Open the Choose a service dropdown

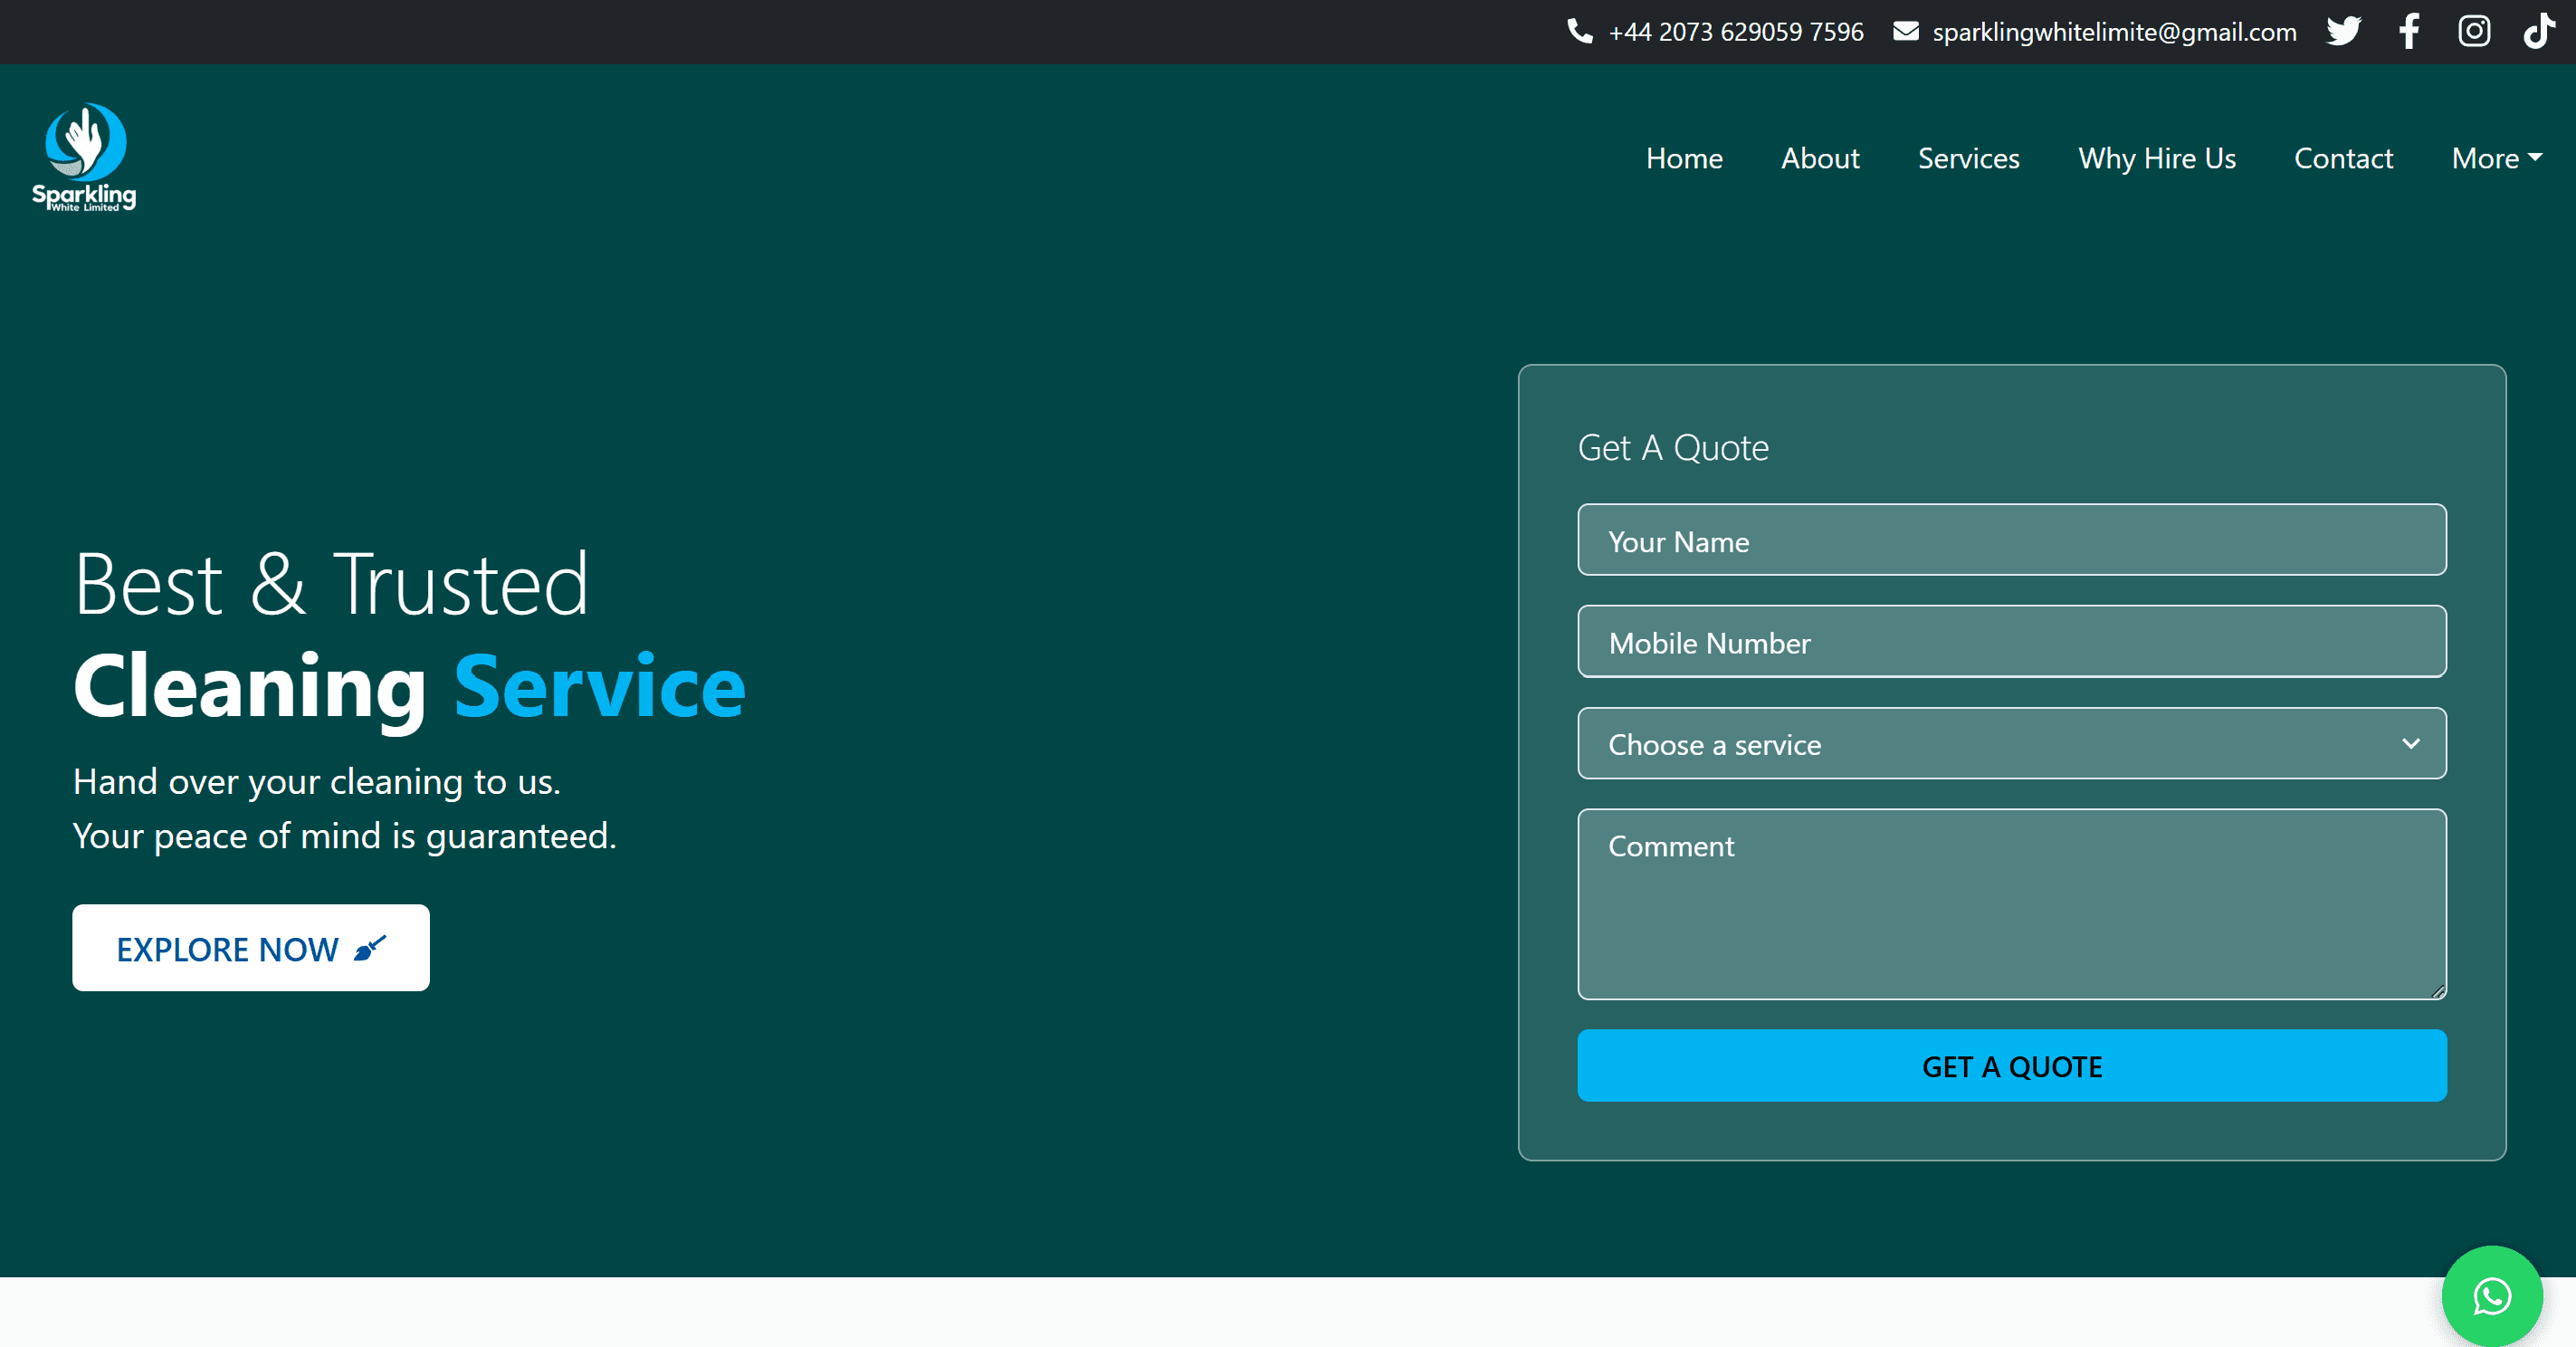[x=2011, y=744]
